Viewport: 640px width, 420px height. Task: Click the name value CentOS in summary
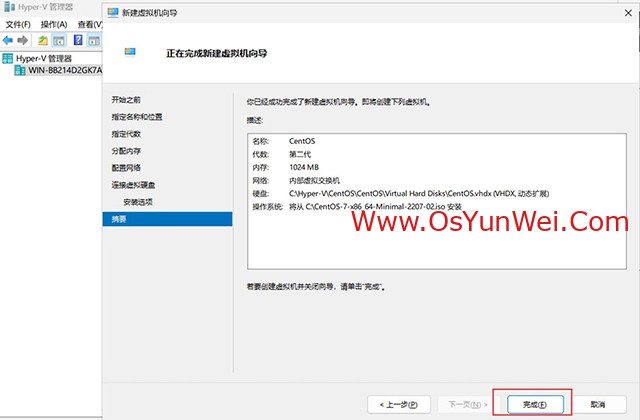(x=302, y=141)
